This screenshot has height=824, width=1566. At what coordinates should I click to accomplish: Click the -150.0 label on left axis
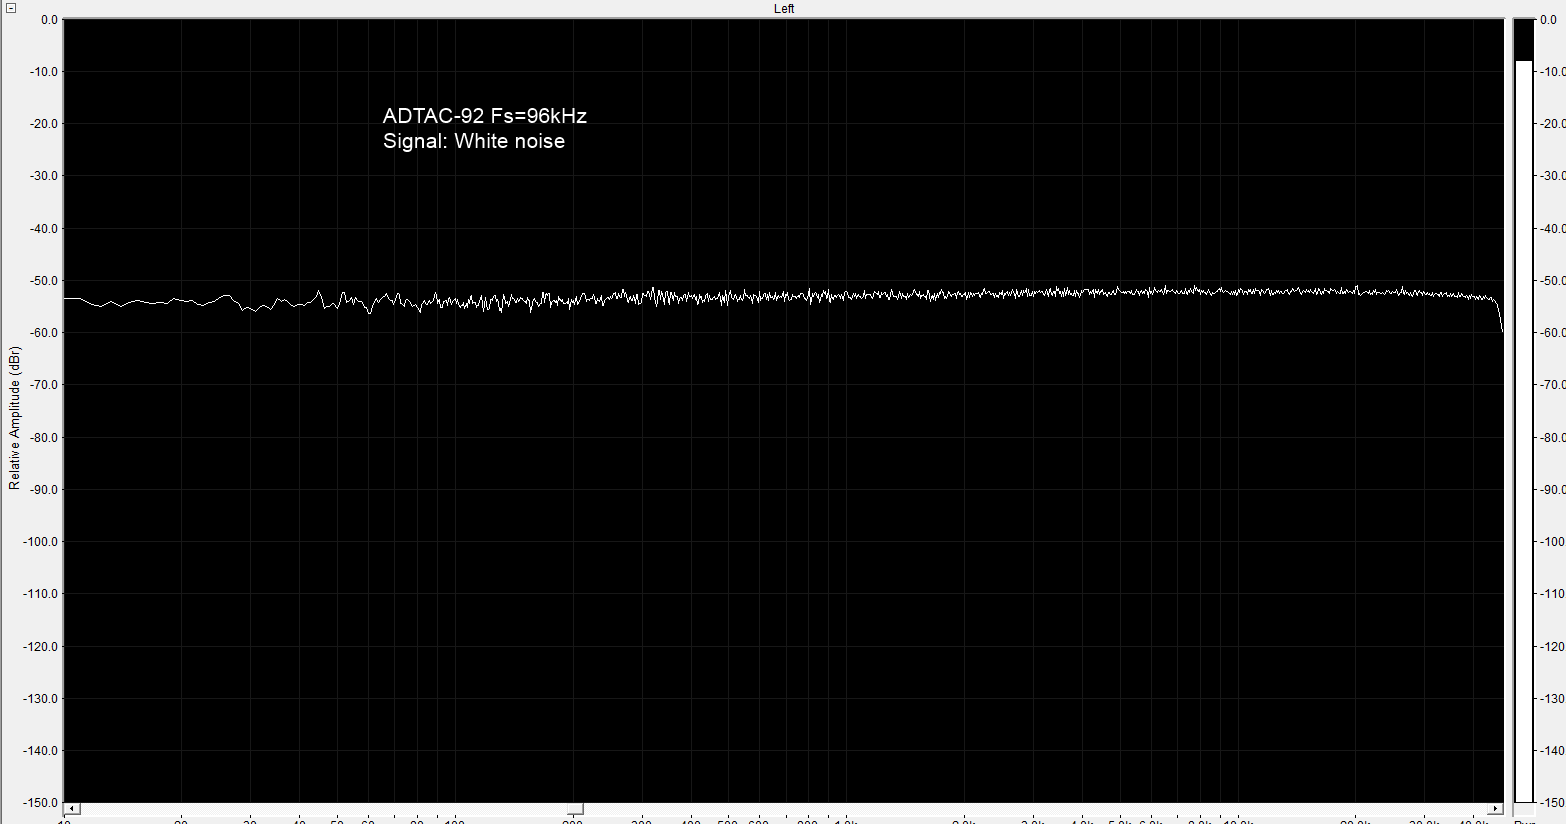[x=42, y=803]
